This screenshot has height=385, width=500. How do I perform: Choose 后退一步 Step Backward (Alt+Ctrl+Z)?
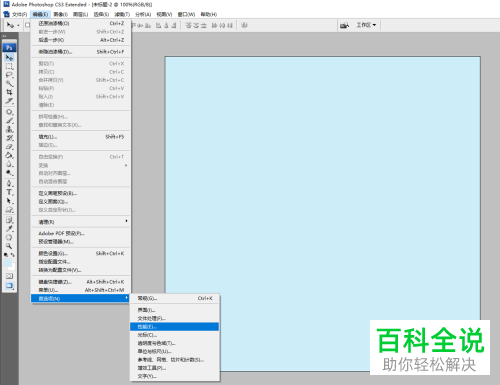click(x=80, y=40)
